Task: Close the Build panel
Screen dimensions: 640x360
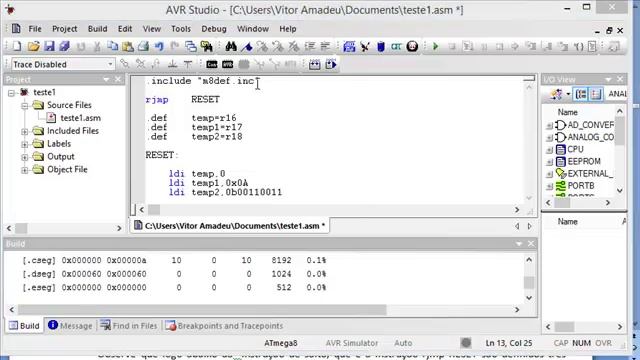Action: coord(531,244)
